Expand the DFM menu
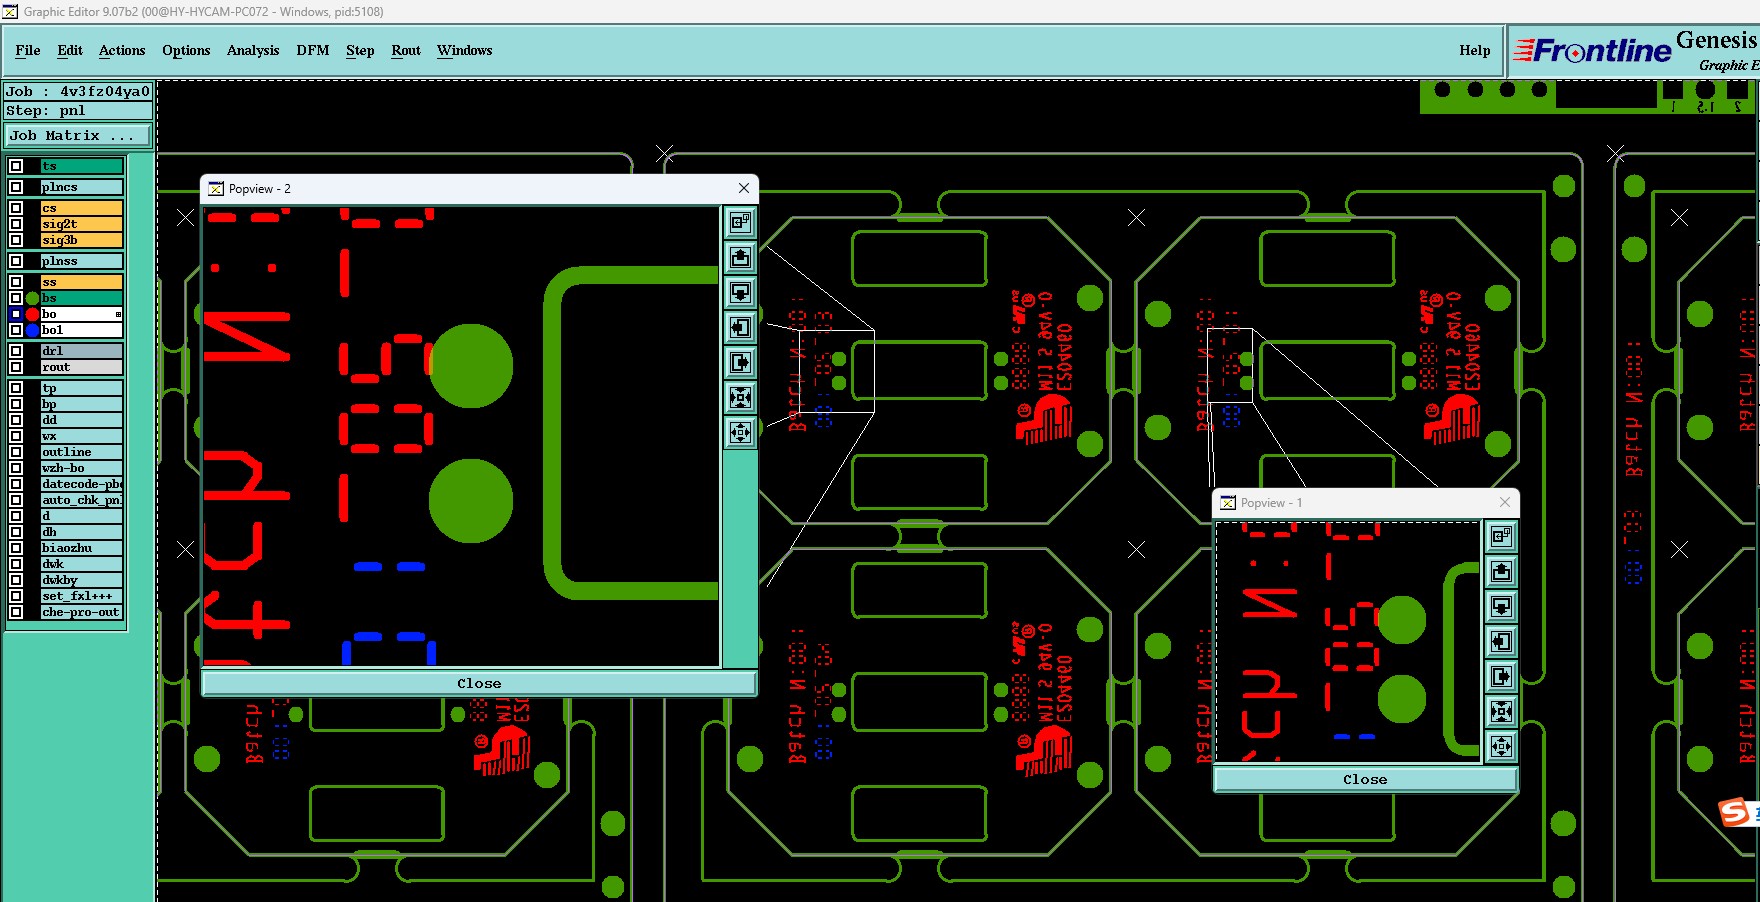Screen dimensions: 1760x902 313,50
